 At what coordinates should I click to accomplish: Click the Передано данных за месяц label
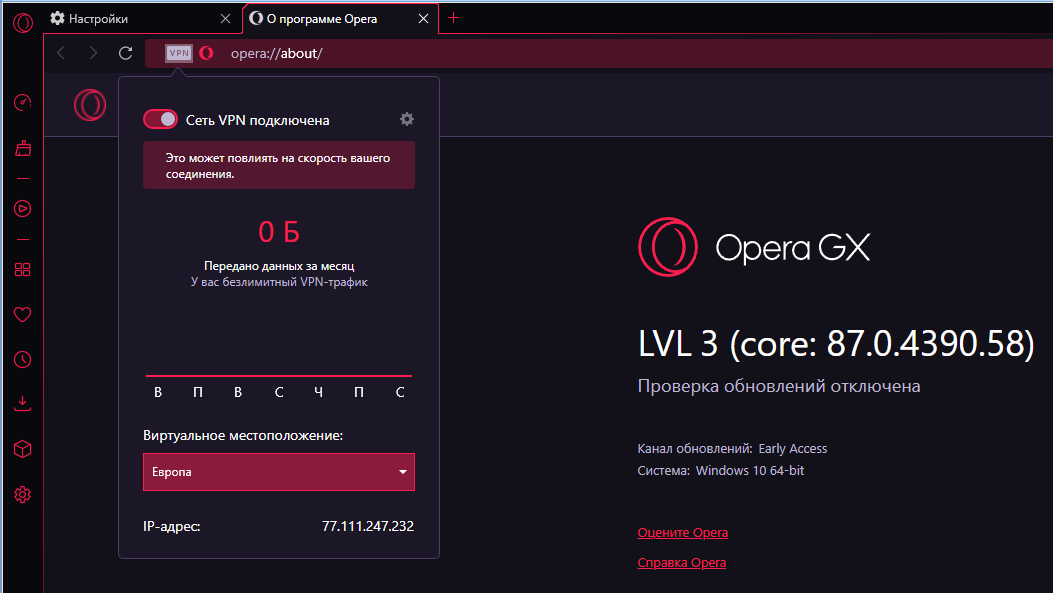pyautogui.click(x=279, y=266)
